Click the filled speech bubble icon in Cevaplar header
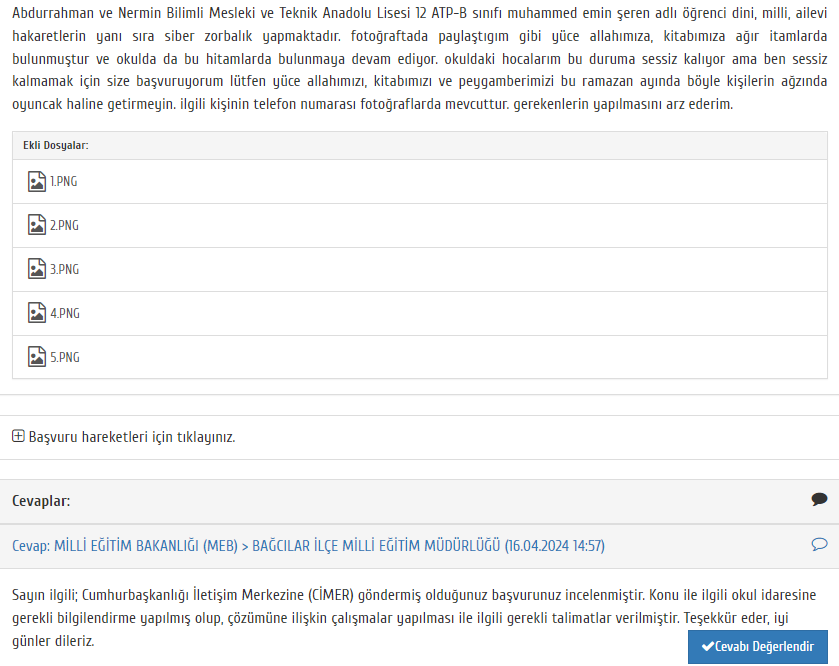Screen dimensions: 839x666 (819, 500)
